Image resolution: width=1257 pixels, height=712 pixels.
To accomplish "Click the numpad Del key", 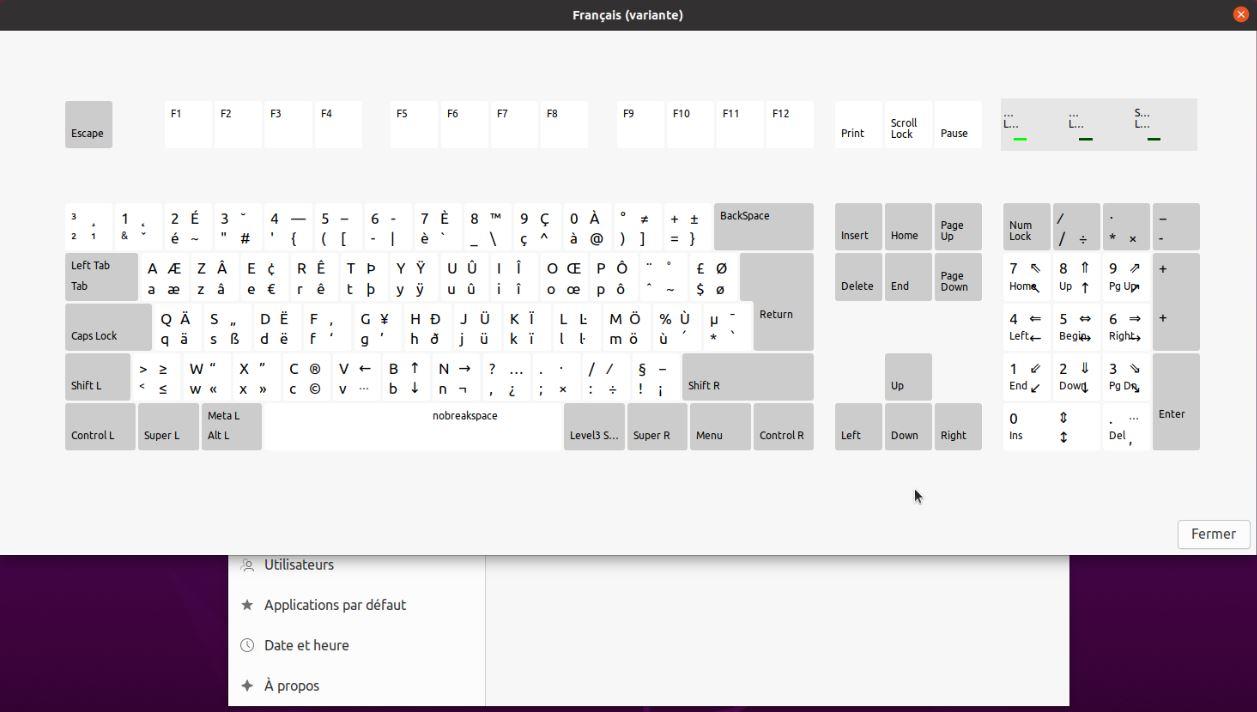I will click(1126, 427).
